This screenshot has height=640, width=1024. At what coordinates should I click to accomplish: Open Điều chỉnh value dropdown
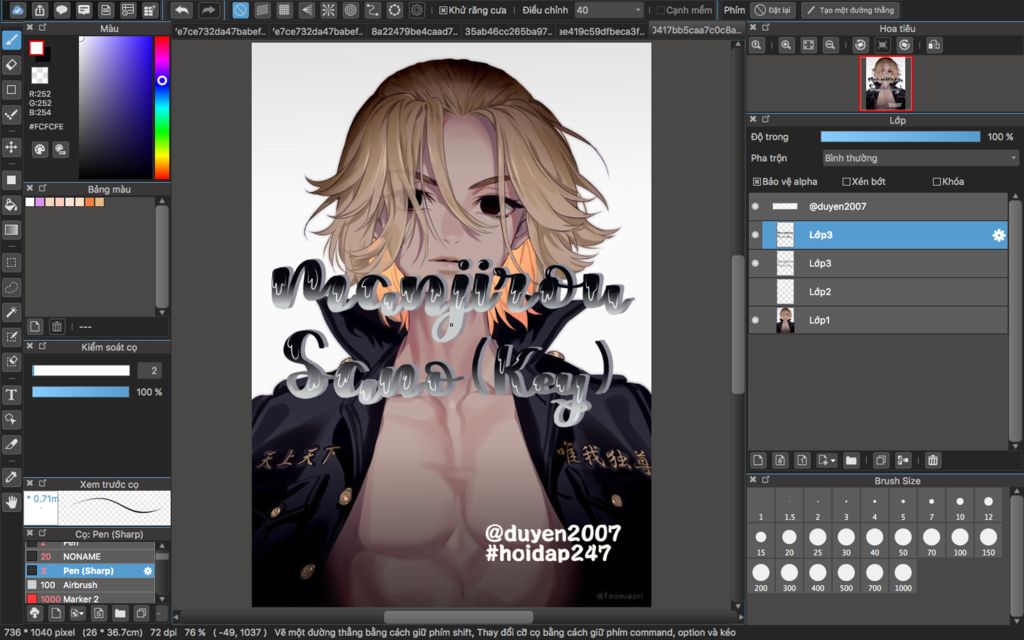click(609, 10)
